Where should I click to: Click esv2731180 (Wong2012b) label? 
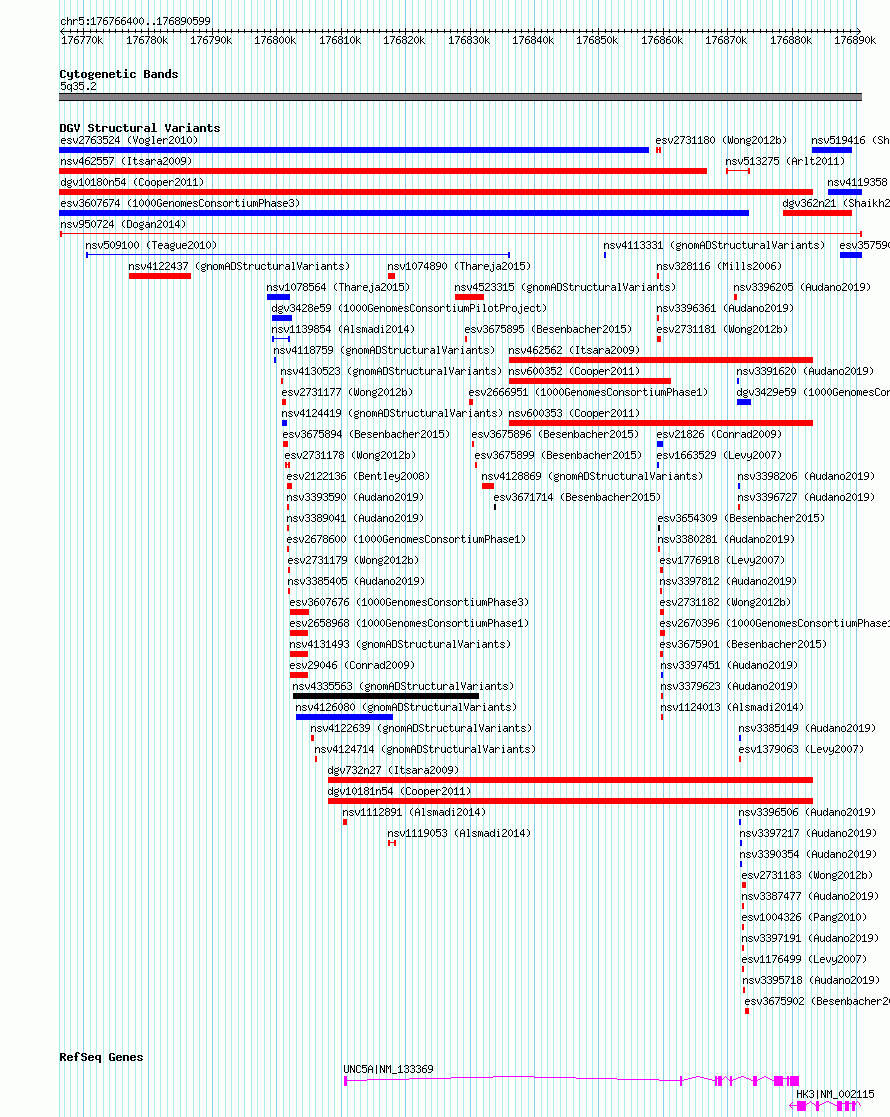(x=721, y=140)
